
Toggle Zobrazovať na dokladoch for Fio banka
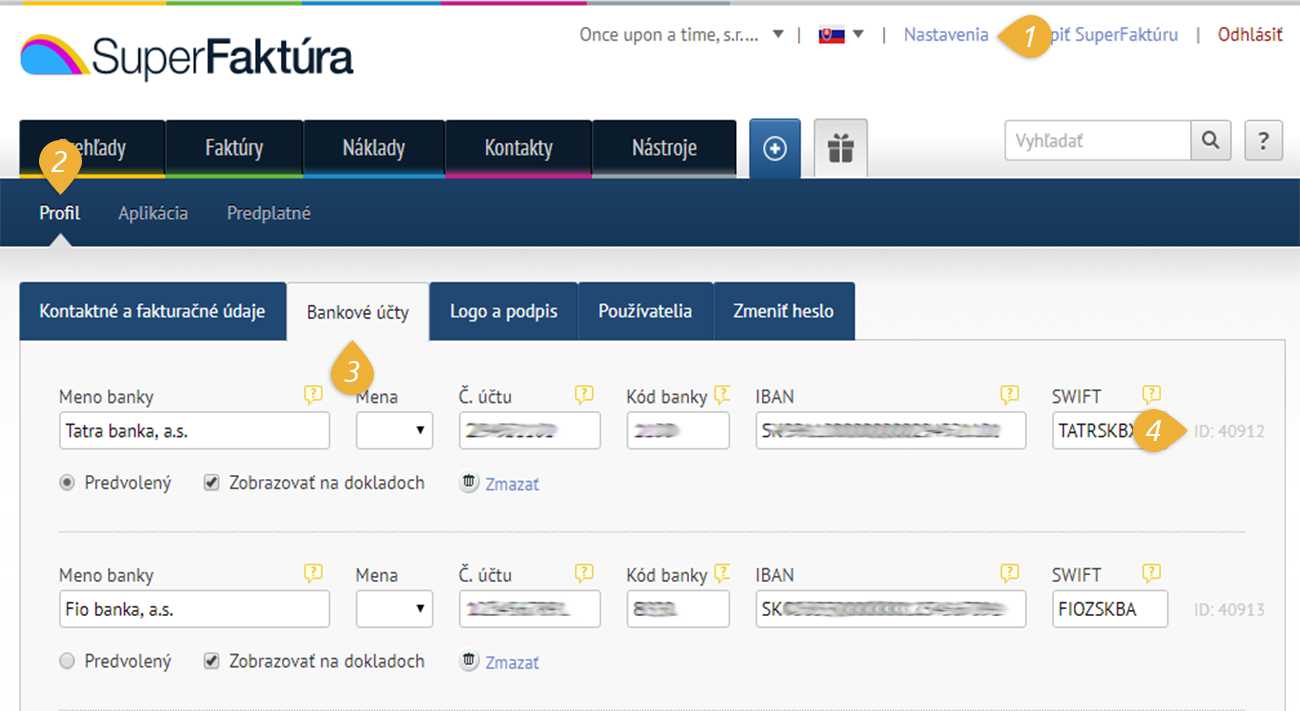point(211,661)
